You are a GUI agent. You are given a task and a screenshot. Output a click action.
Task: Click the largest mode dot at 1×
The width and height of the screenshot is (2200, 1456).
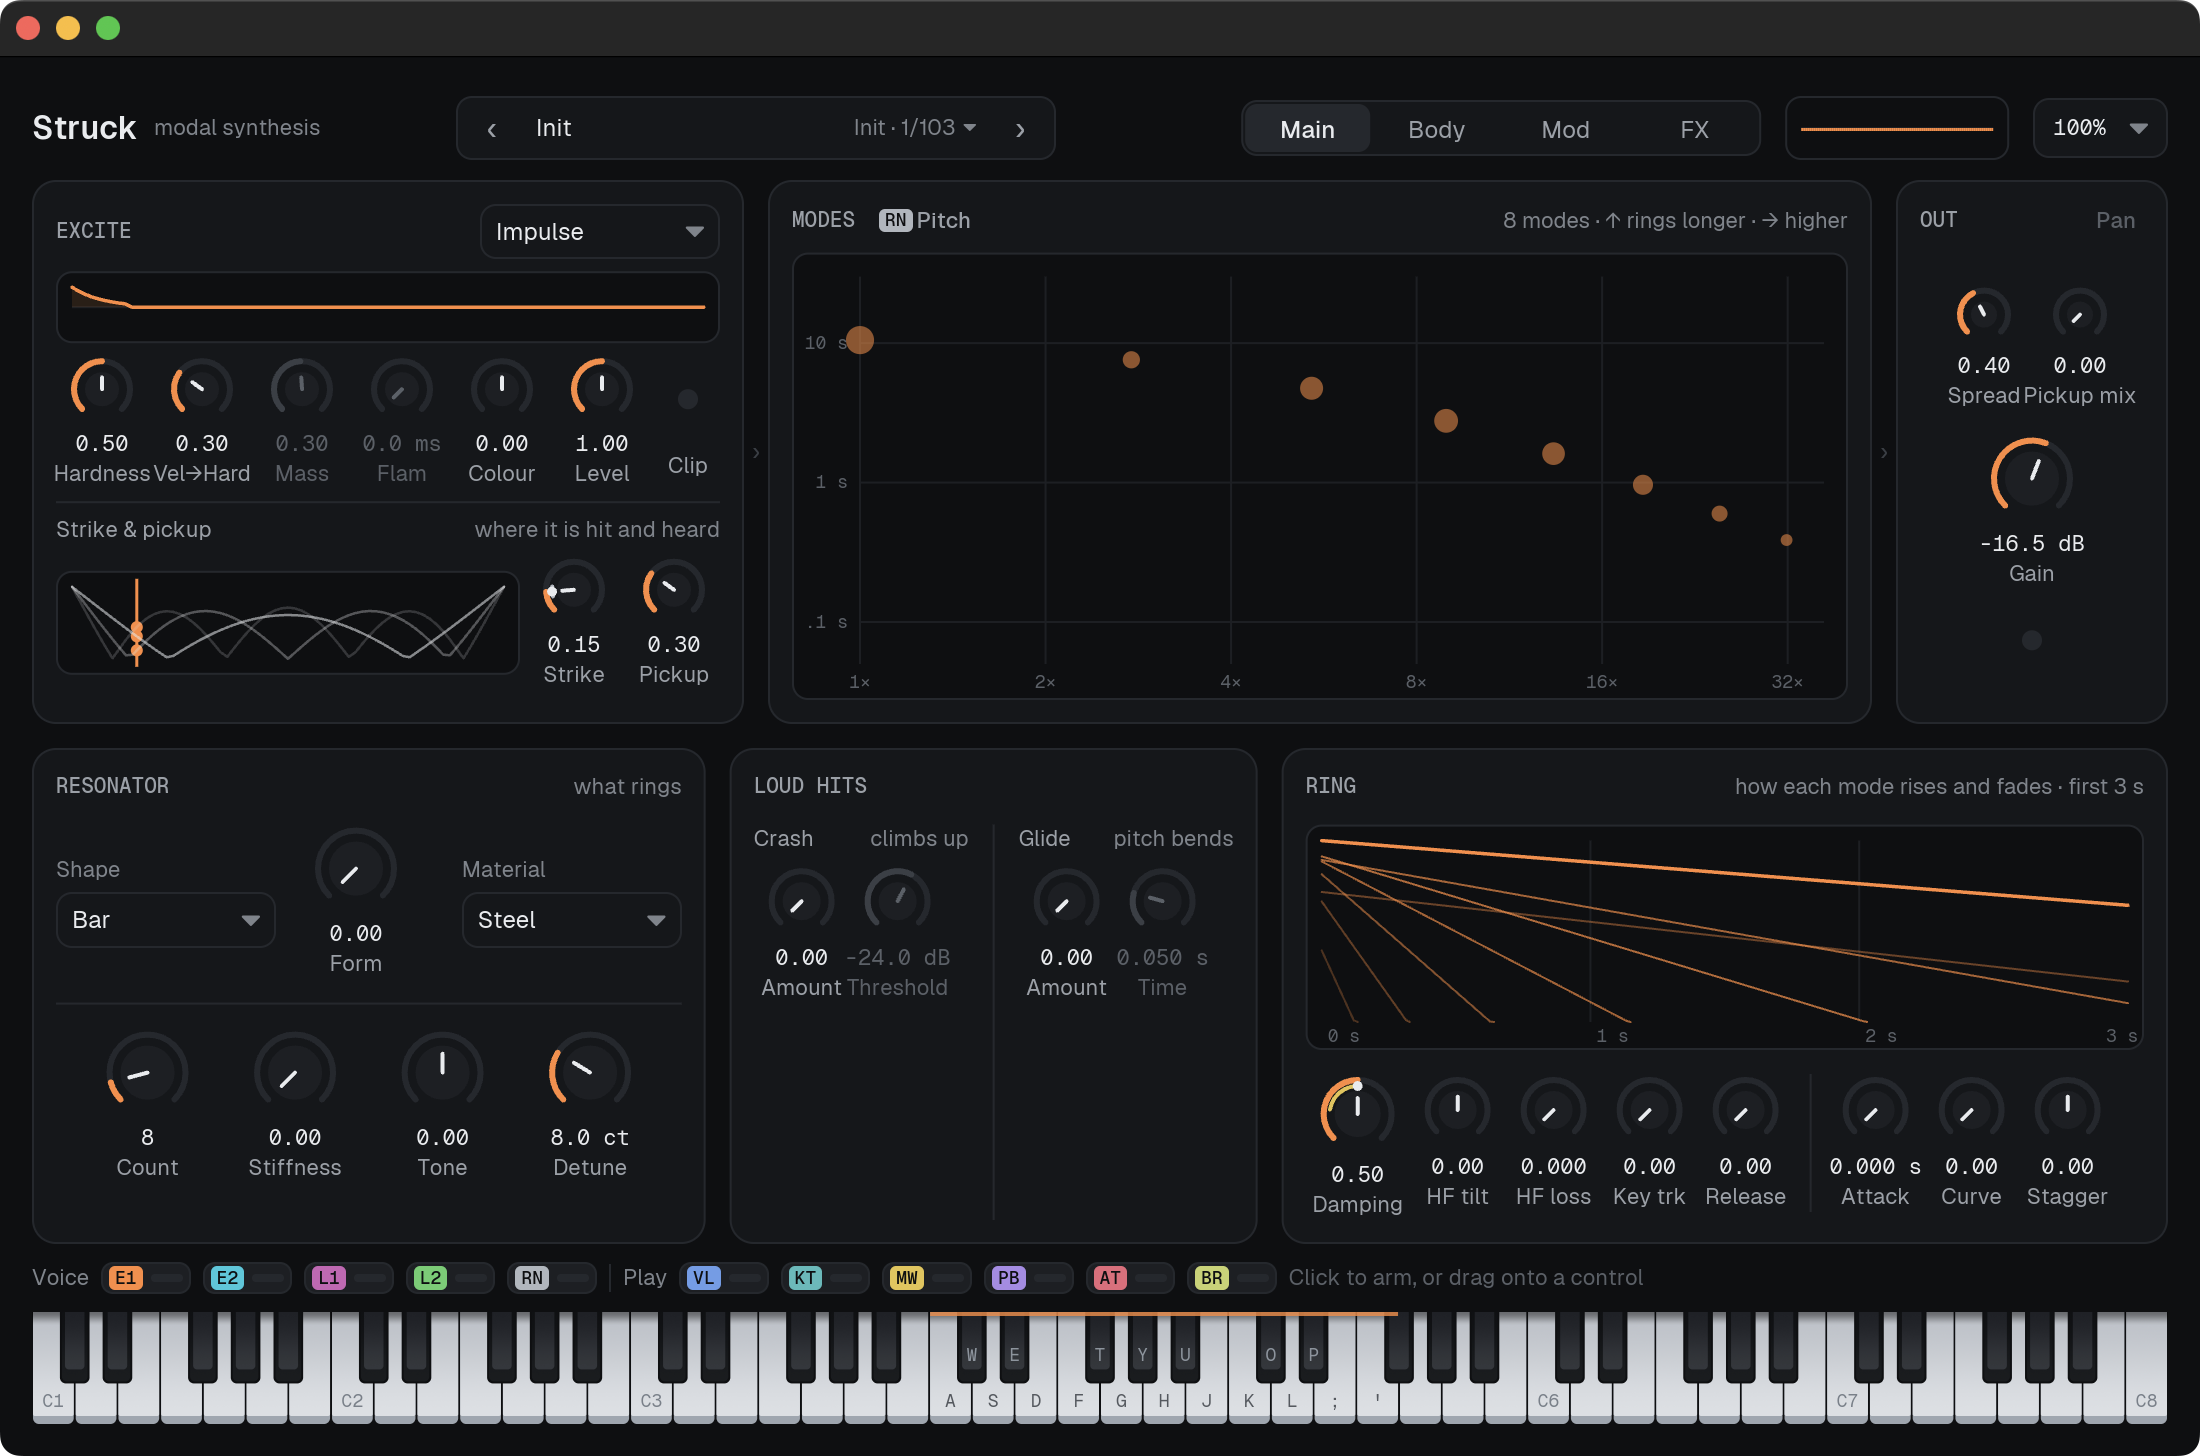(x=860, y=340)
